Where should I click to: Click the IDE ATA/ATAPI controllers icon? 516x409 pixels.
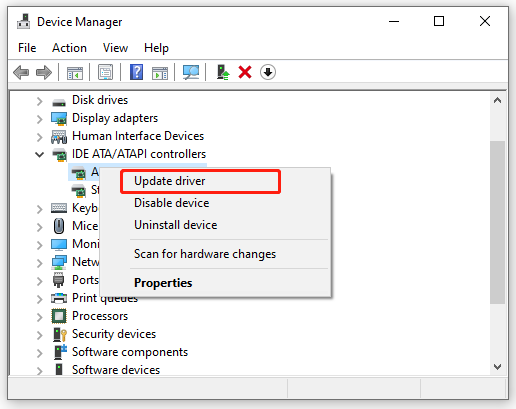tap(60, 155)
